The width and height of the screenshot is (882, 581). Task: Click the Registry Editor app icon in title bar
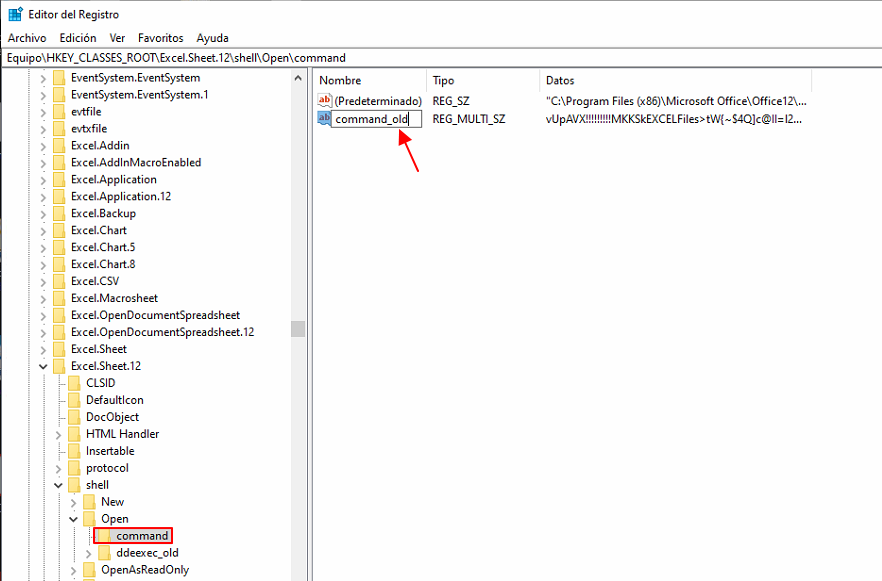click(x=15, y=14)
